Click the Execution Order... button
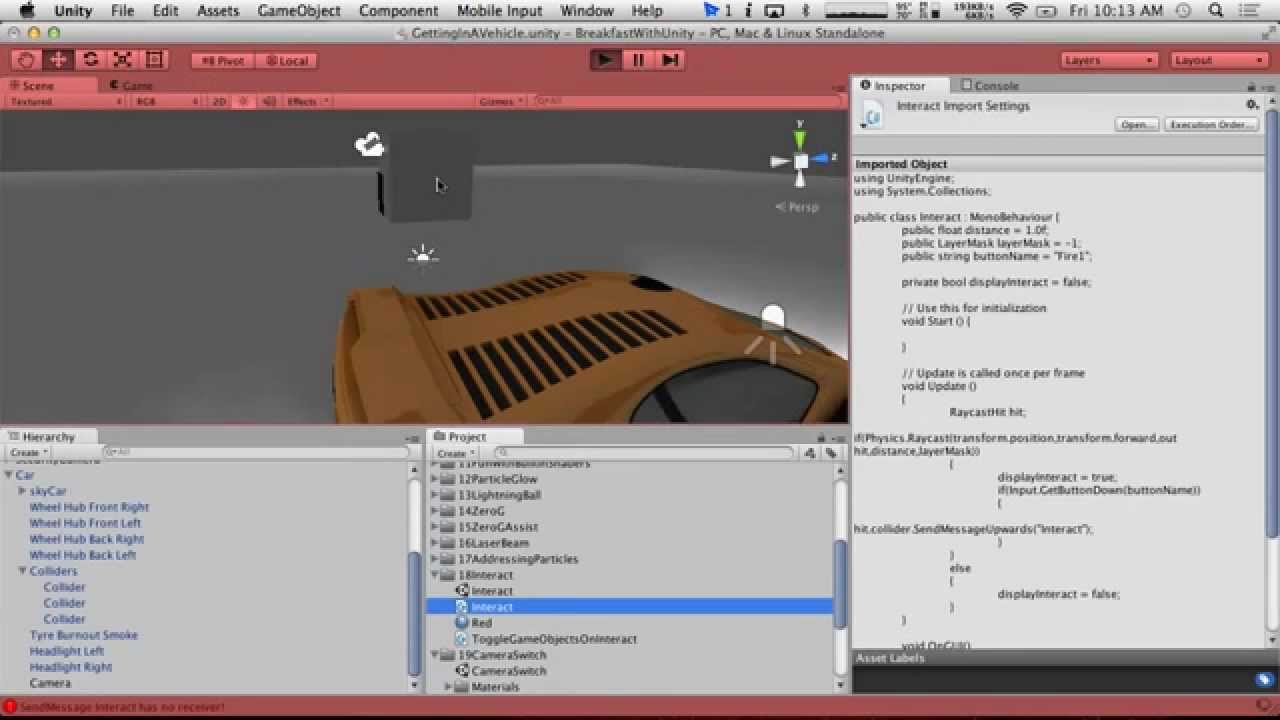The image size is (1280, 720). coord(1211,125)
